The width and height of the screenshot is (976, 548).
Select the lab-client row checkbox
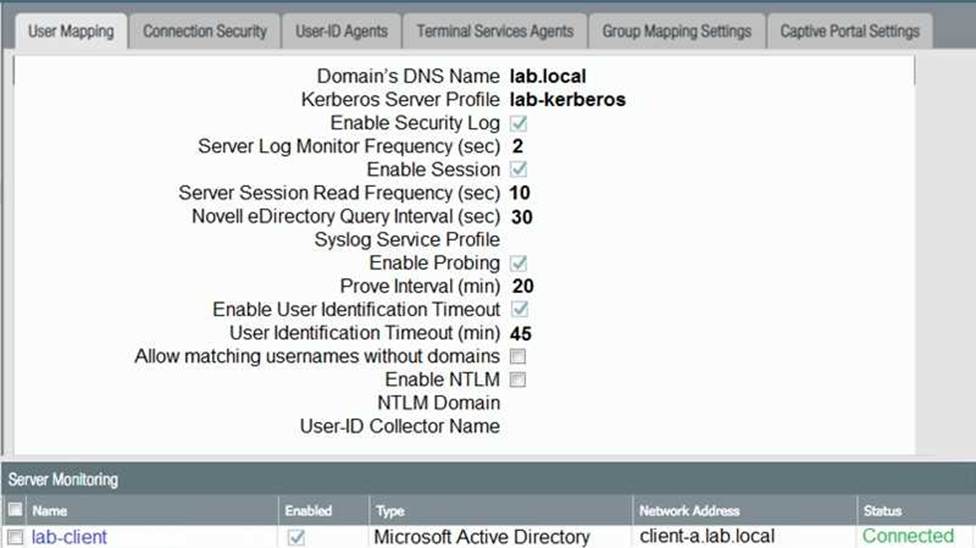point(14,538)
